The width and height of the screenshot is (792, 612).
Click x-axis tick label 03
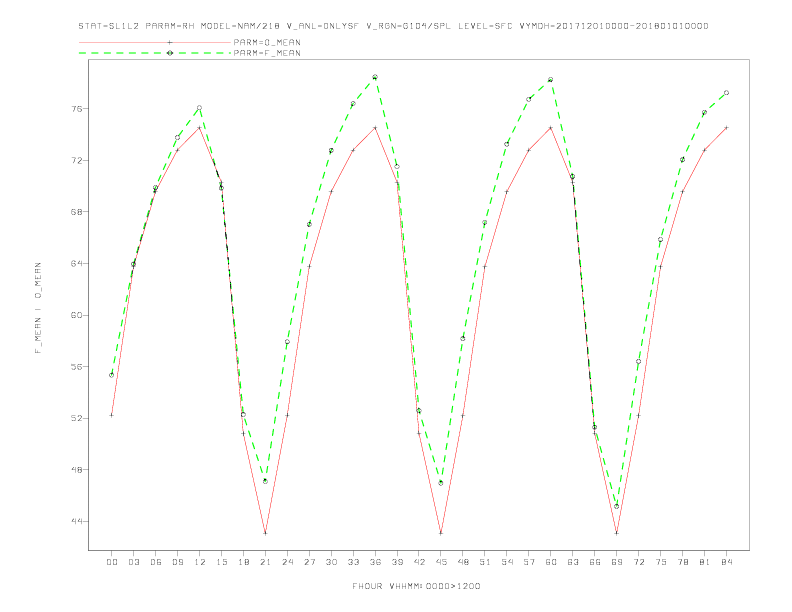coord(133,562)
